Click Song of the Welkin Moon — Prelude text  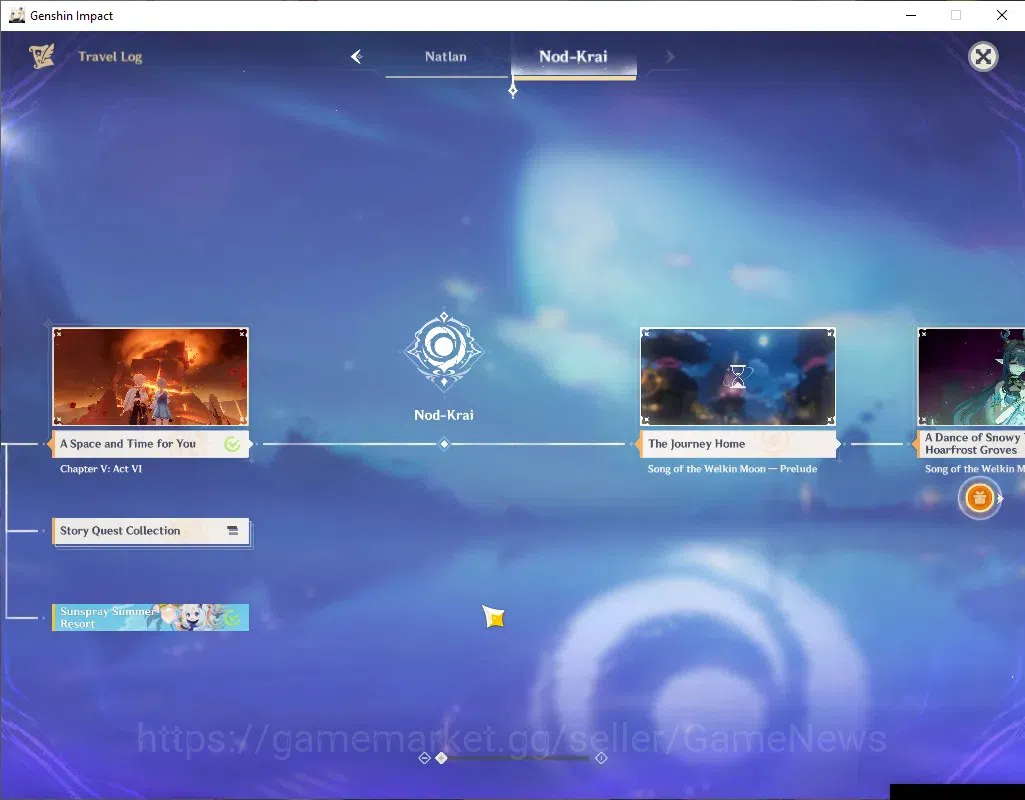[732, 469]
